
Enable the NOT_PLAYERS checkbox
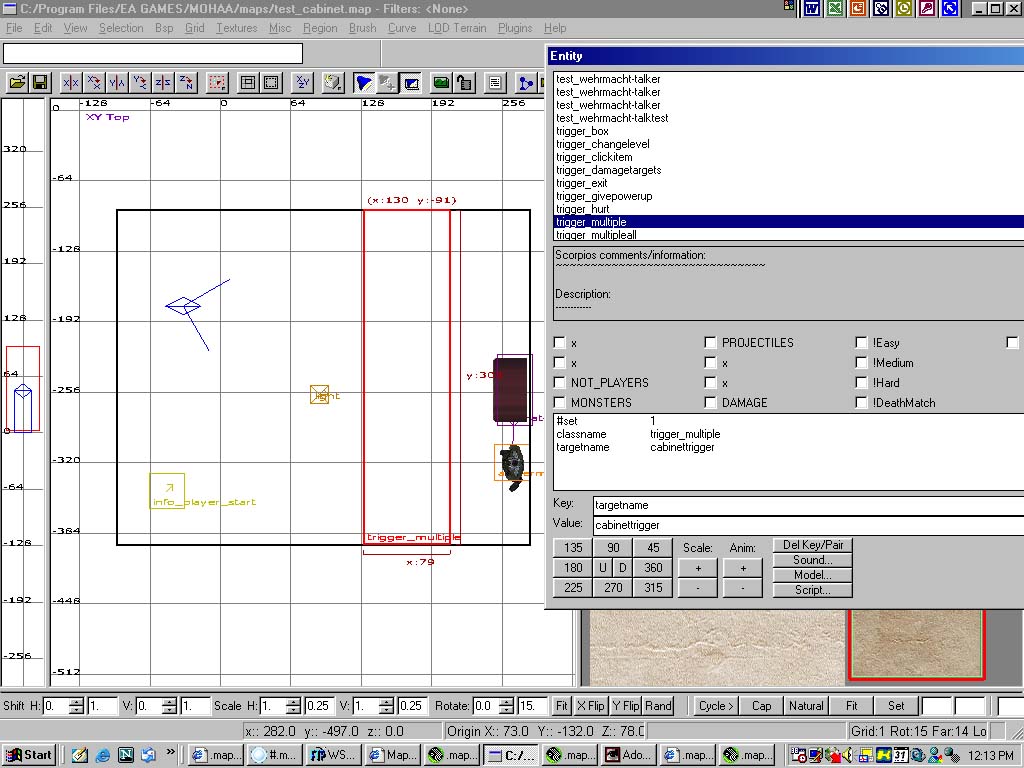(x=560, y=383)
